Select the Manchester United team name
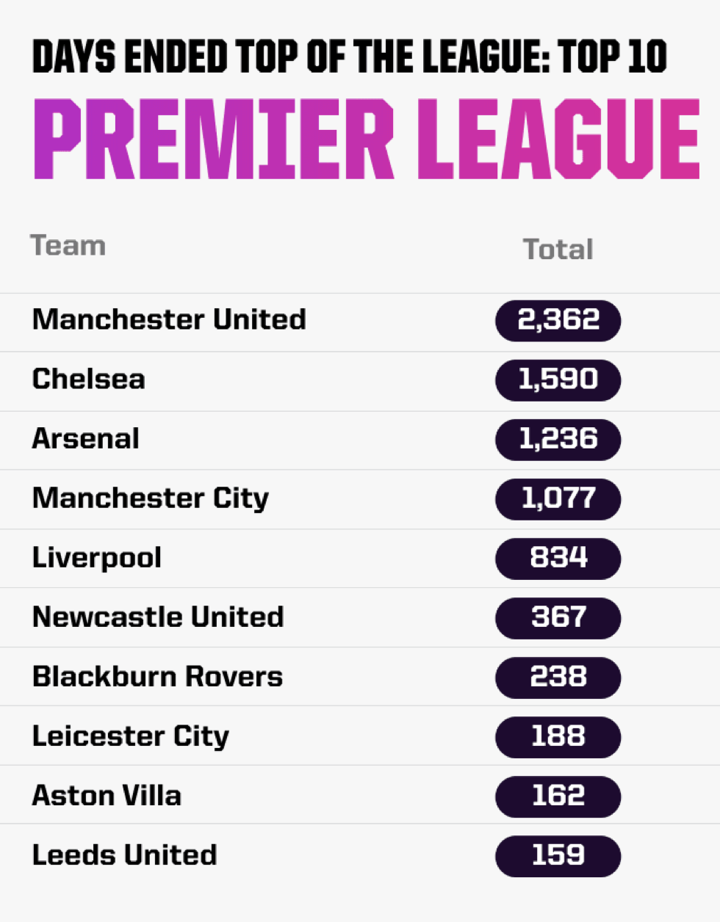720x922 pixels. [x=169, y=320]
